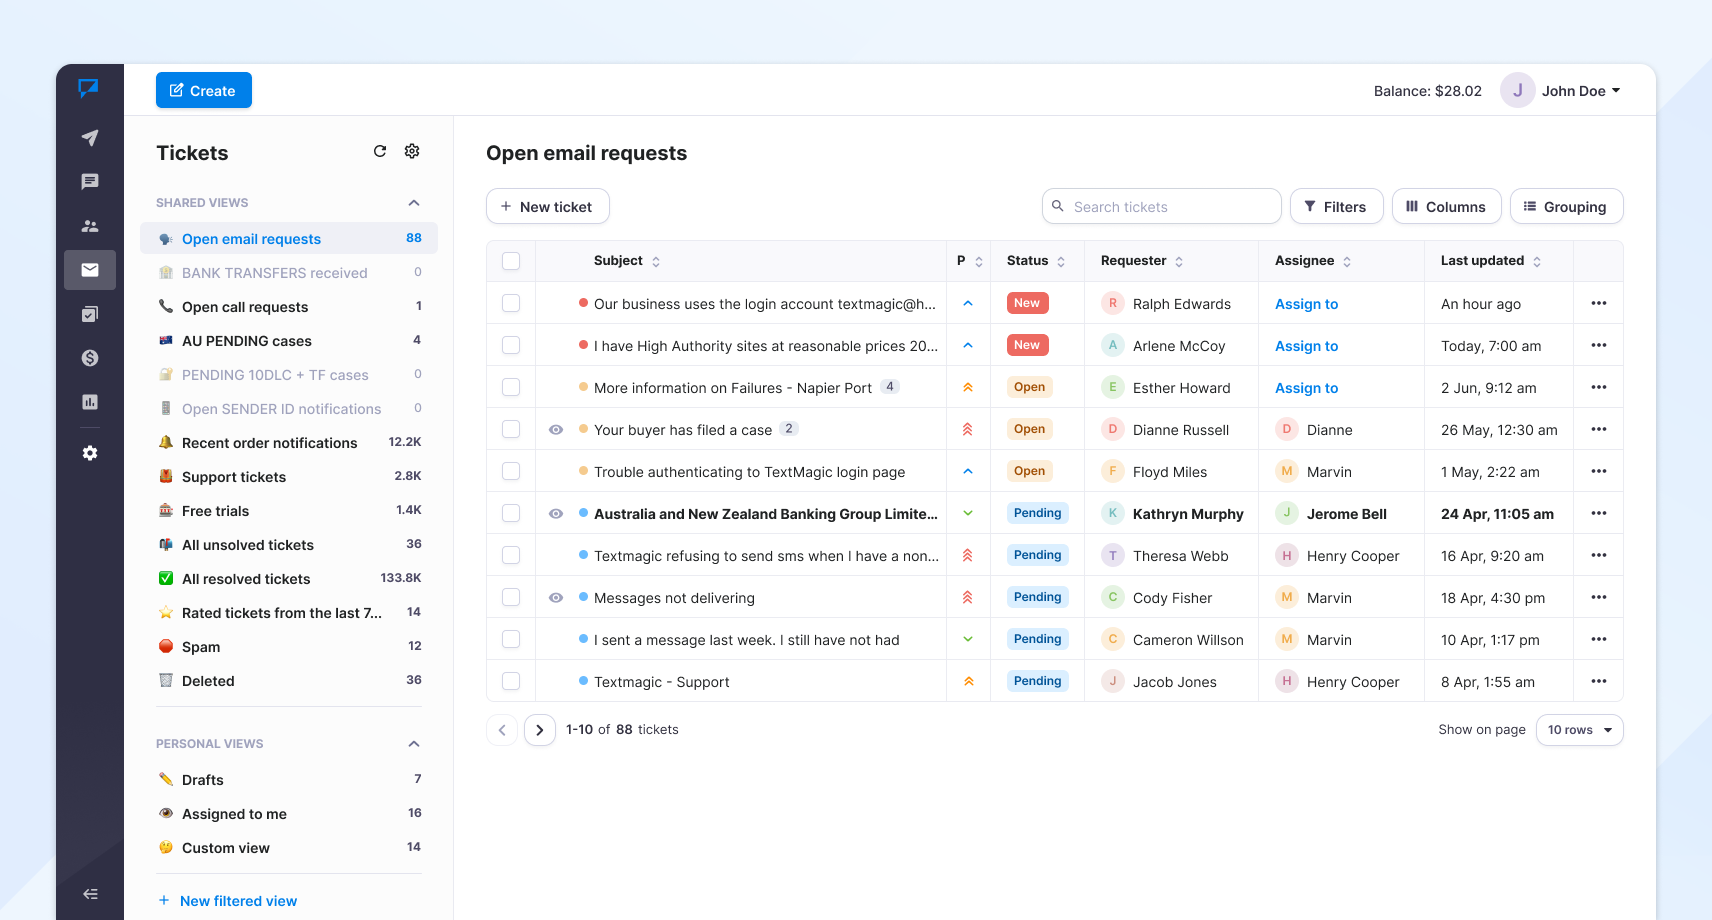This screenshot has height=920, width=1712.
Task: Open the contacts people sidebar icon
Action: (90, 226)
